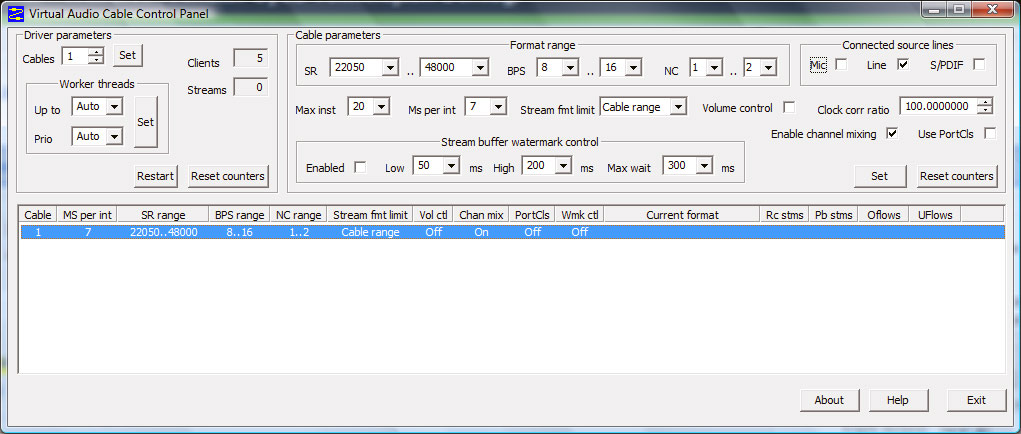Click the Cables number input field
Viewport: 1021px width, 434px height.
tap(75, 57)
